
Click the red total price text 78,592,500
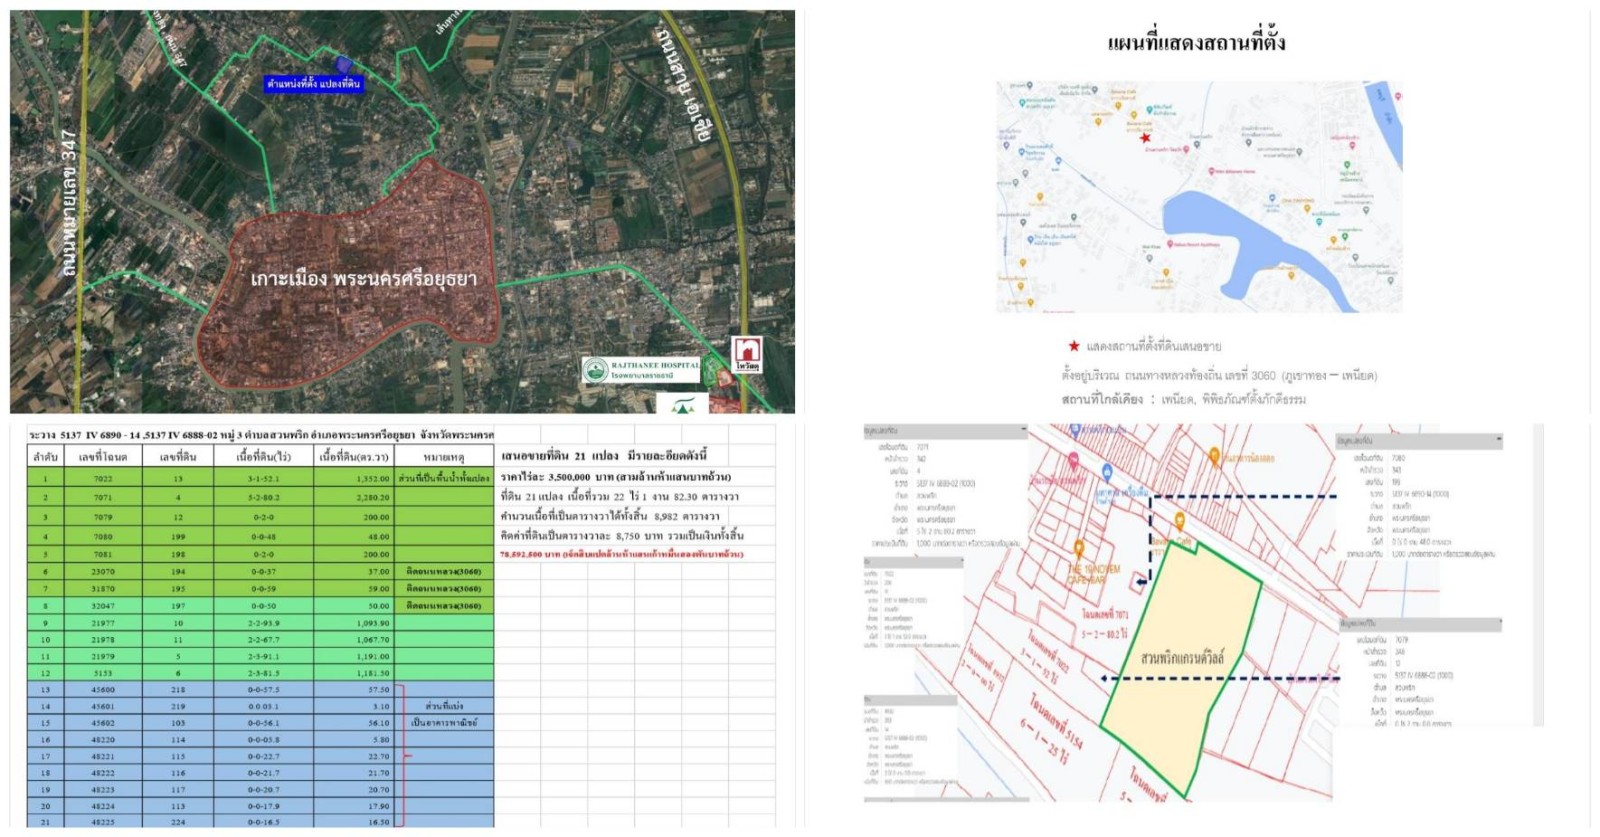(622, 554)
